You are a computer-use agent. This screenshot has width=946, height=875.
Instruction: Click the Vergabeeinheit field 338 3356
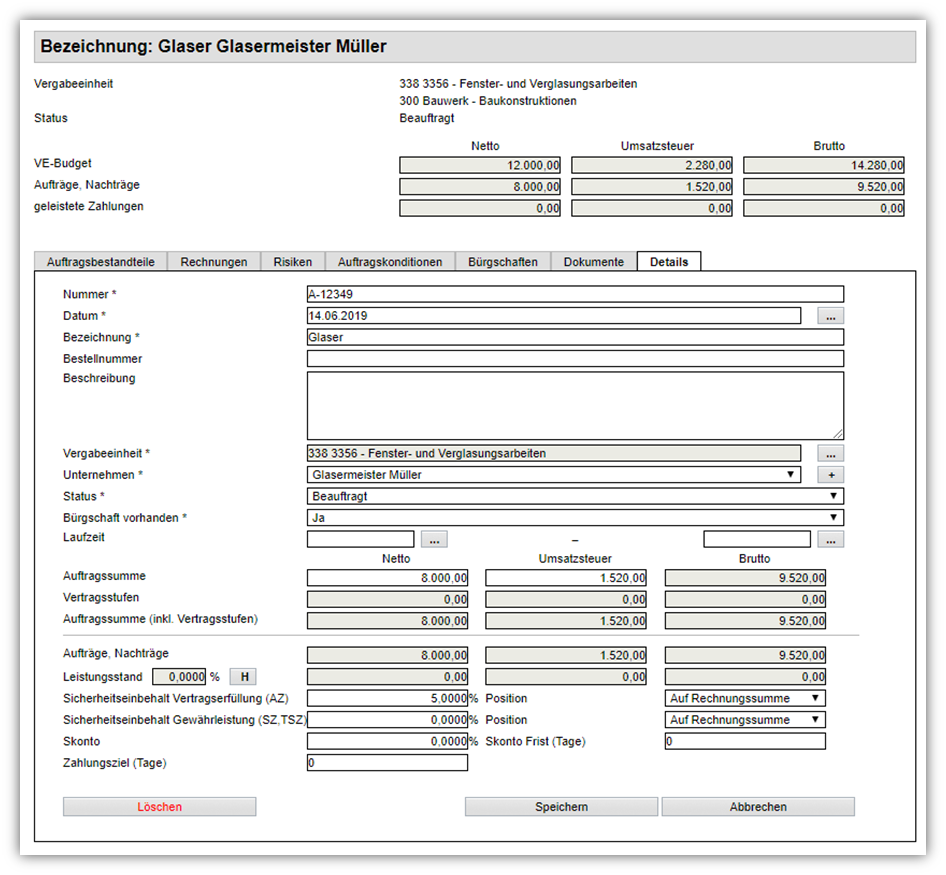553,453
